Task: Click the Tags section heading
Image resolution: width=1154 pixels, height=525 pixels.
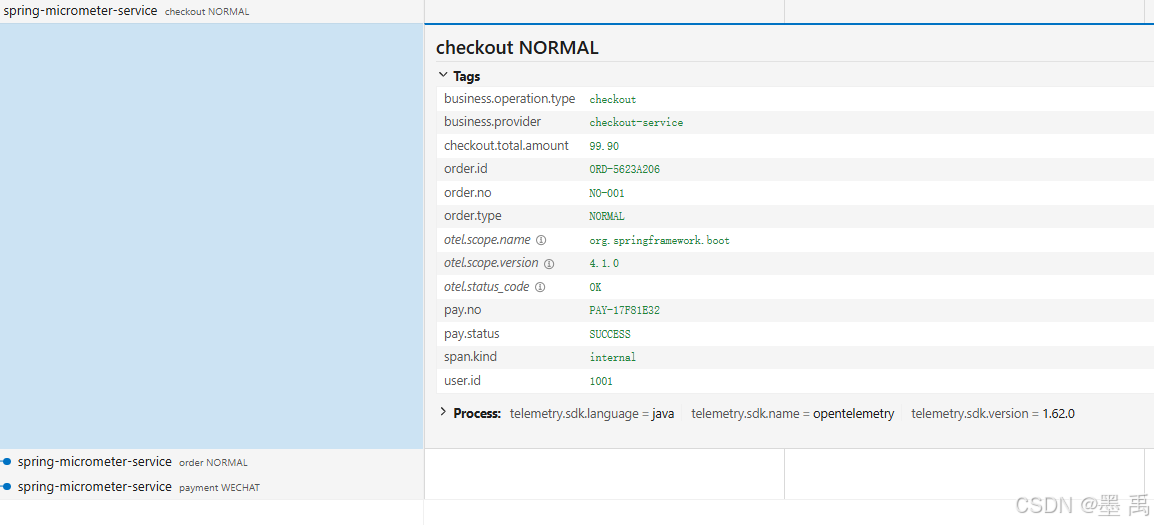Action: (x=467, y=76)
